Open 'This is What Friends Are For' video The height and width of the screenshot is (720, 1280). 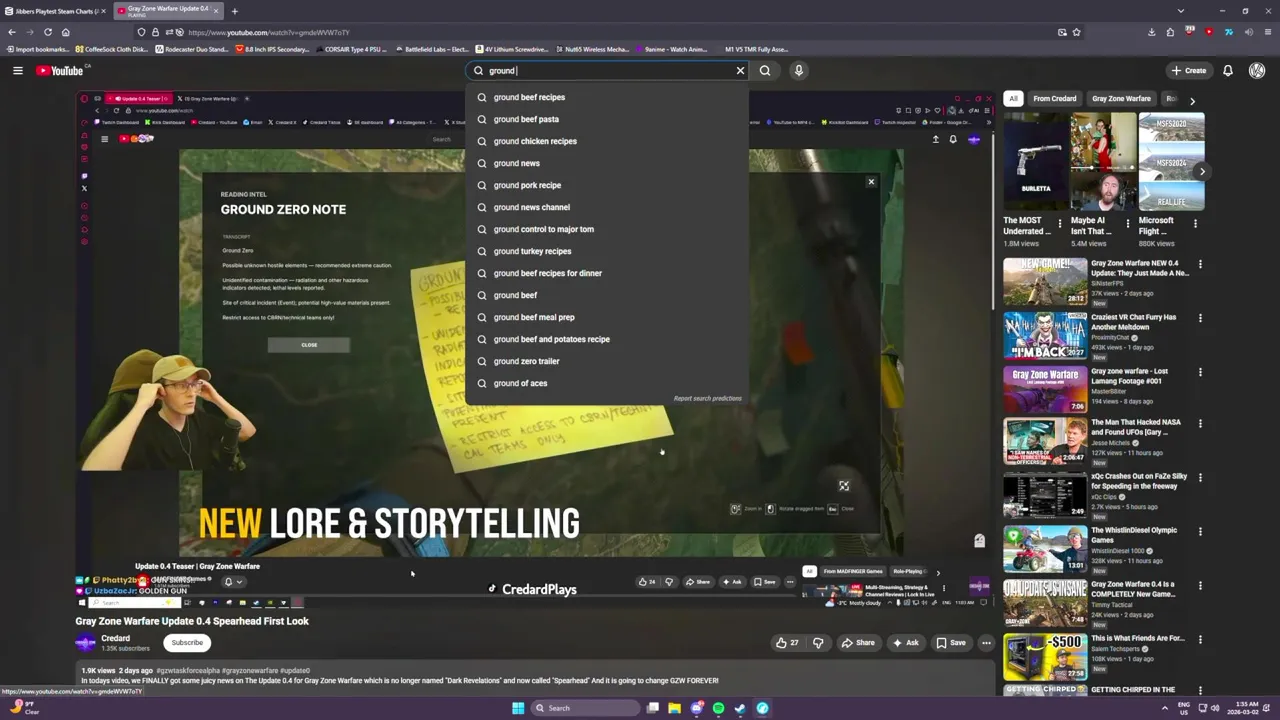(1045, 657)
